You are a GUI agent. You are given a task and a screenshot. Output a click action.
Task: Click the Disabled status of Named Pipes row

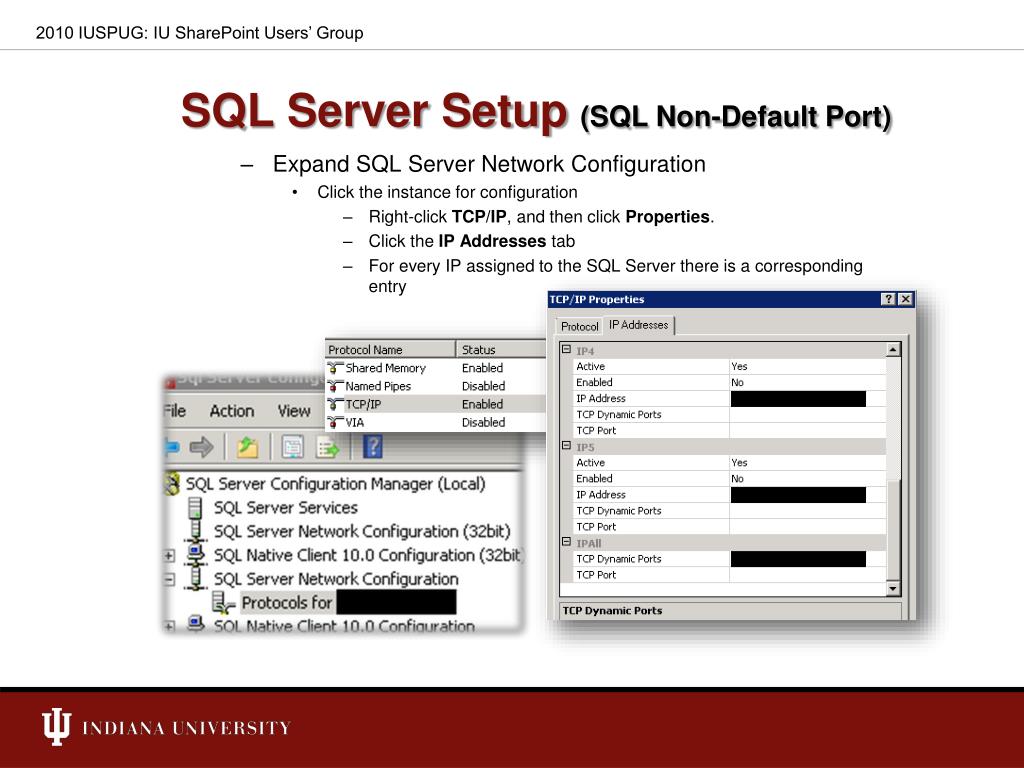[483, 386]
